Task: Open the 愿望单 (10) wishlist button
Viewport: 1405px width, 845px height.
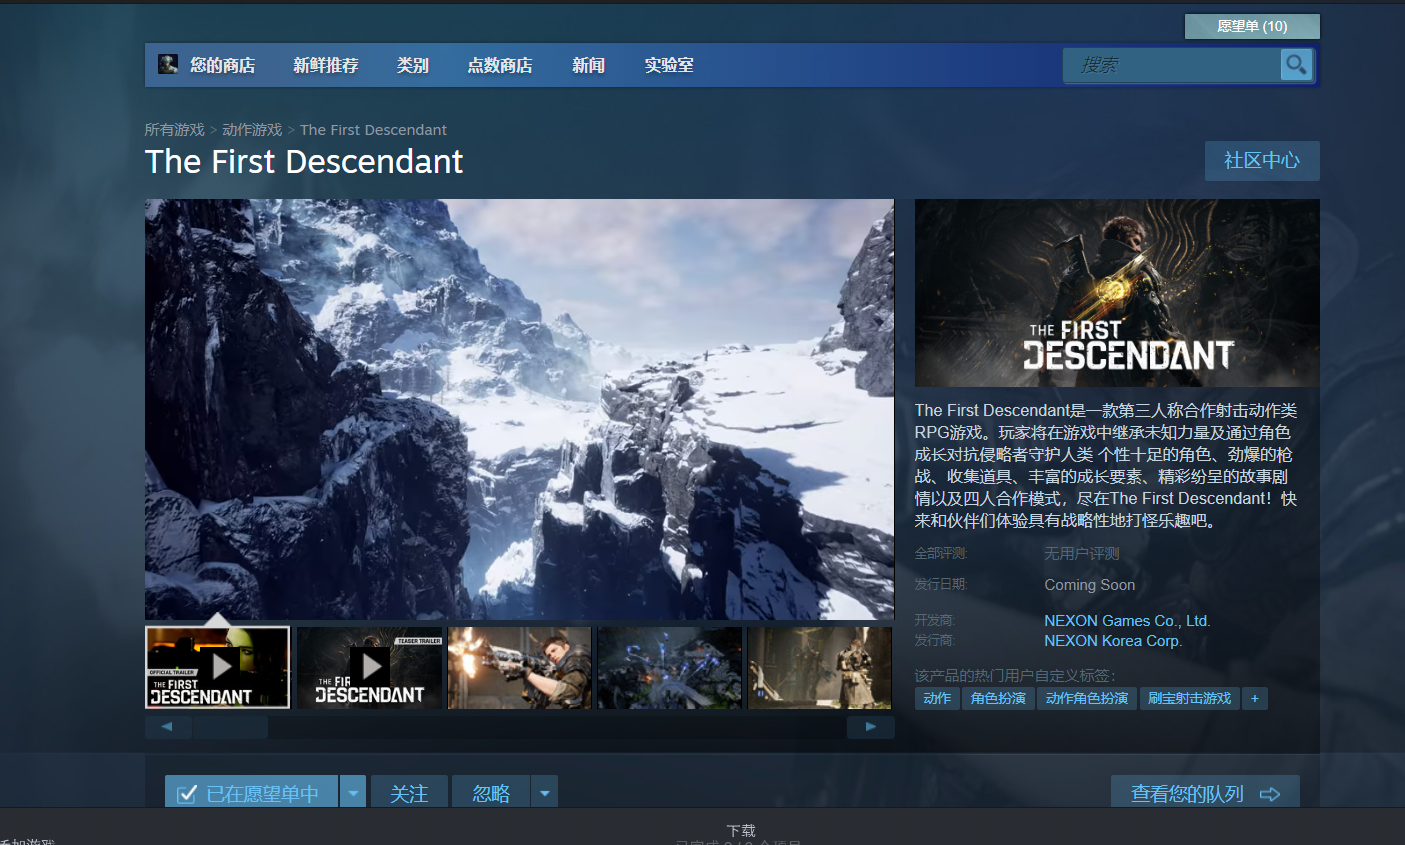Action: click(1252, 26)
